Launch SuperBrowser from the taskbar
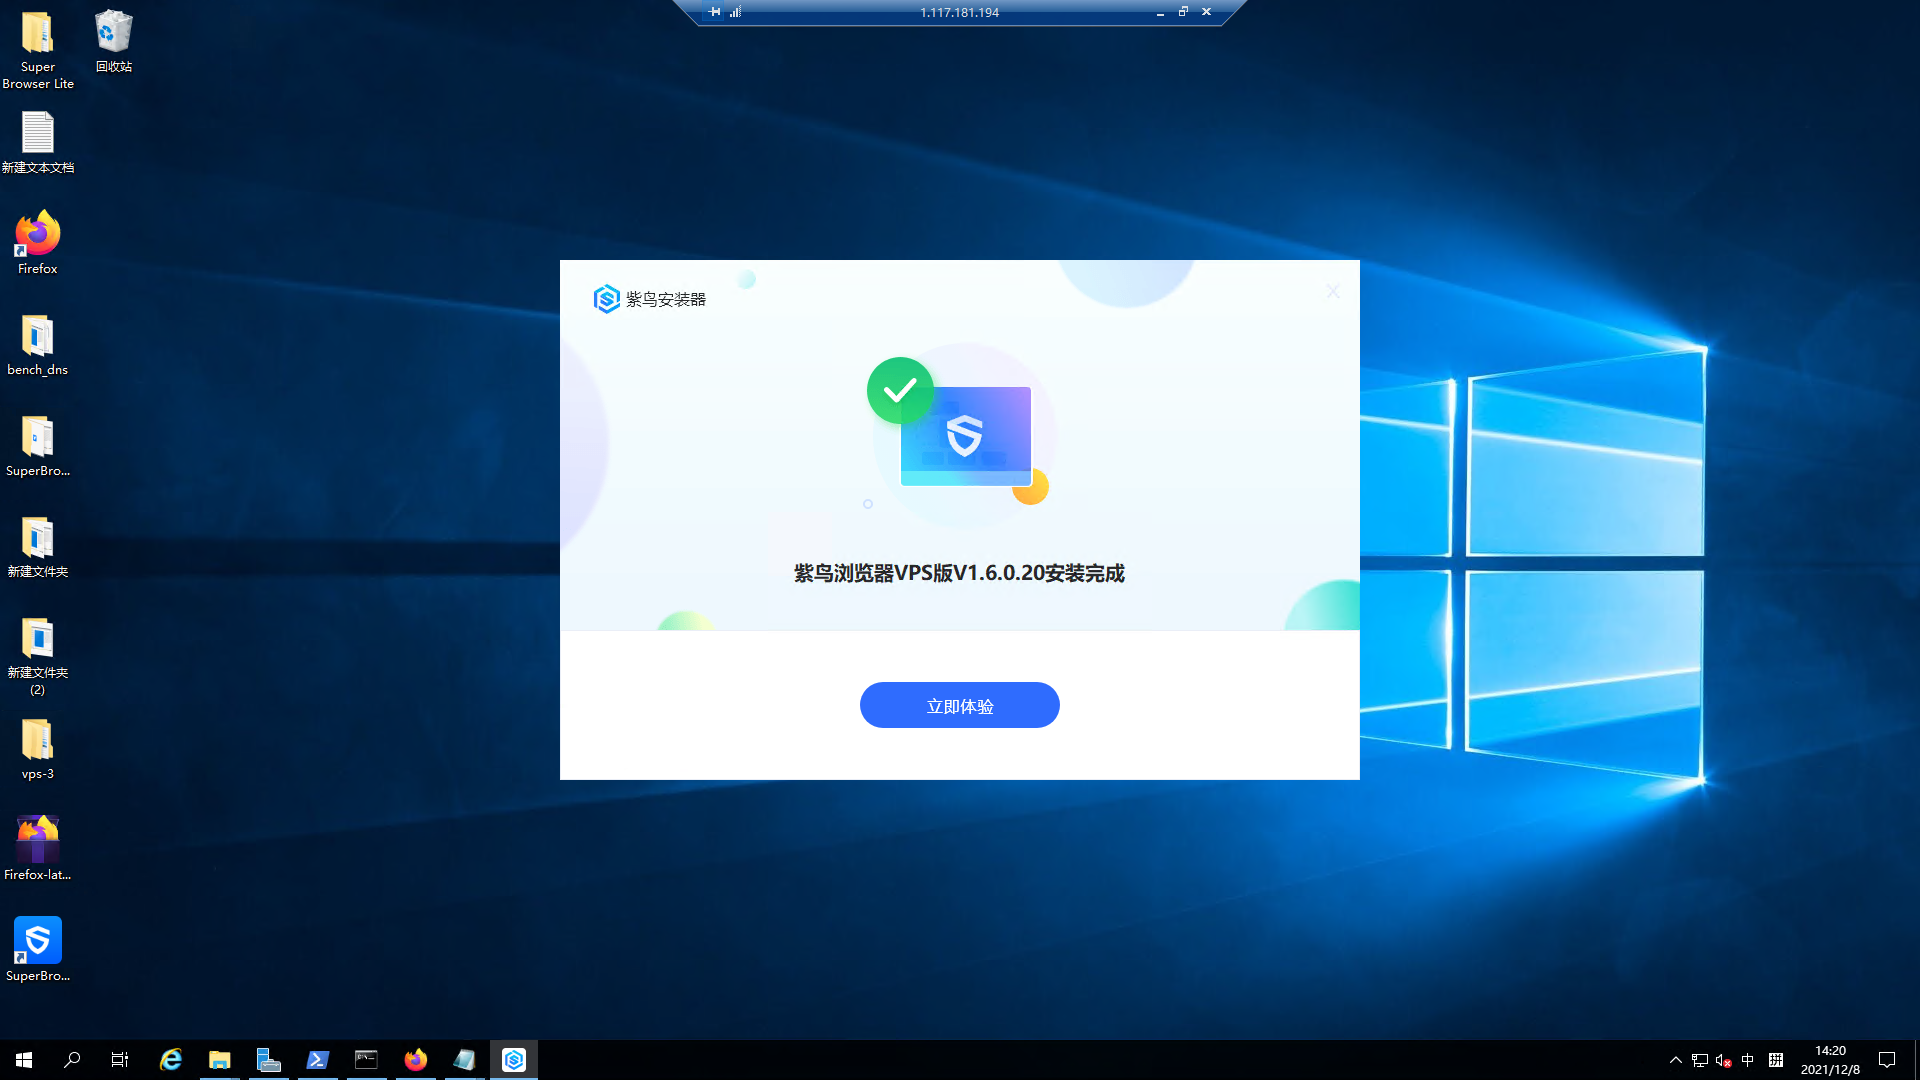Image resolution: width=1920 pixels, height=1080 pixels. tap(514, 1060)
